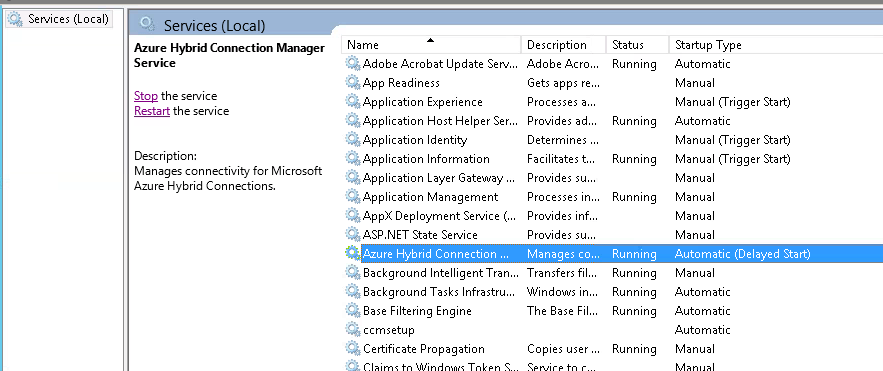
Task: Sort by the Status column header
Action: point(637,44)
